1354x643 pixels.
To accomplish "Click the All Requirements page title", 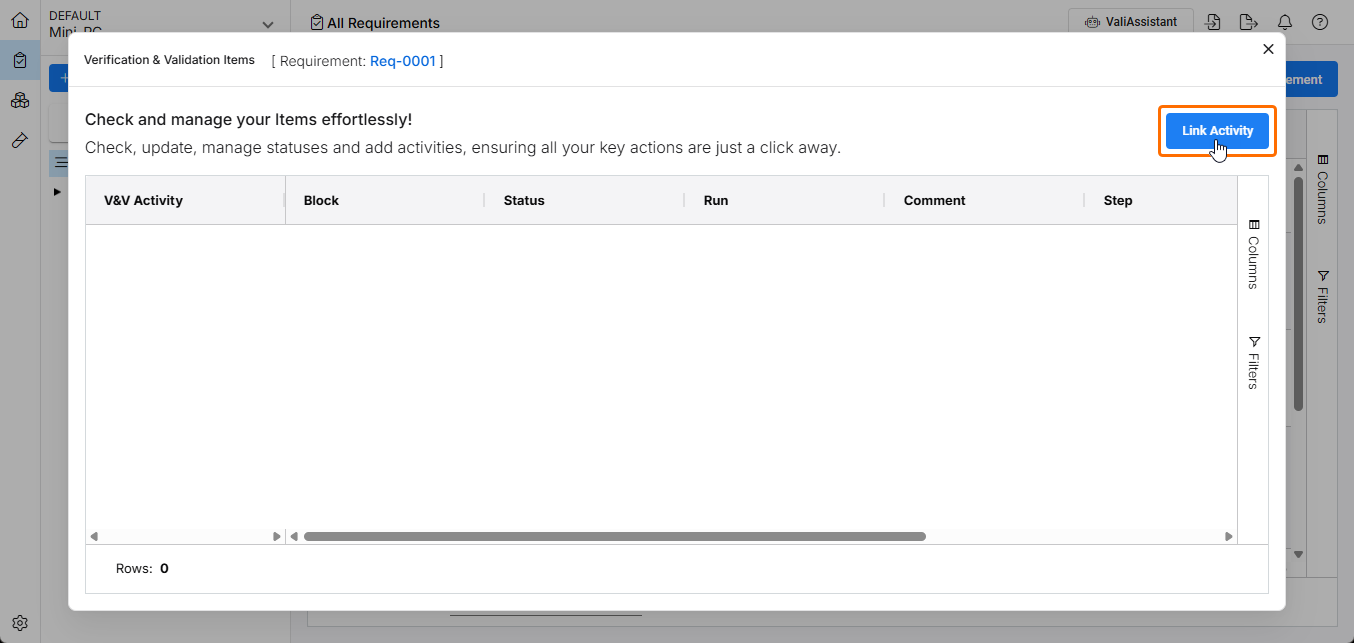I will click(383, 23).
